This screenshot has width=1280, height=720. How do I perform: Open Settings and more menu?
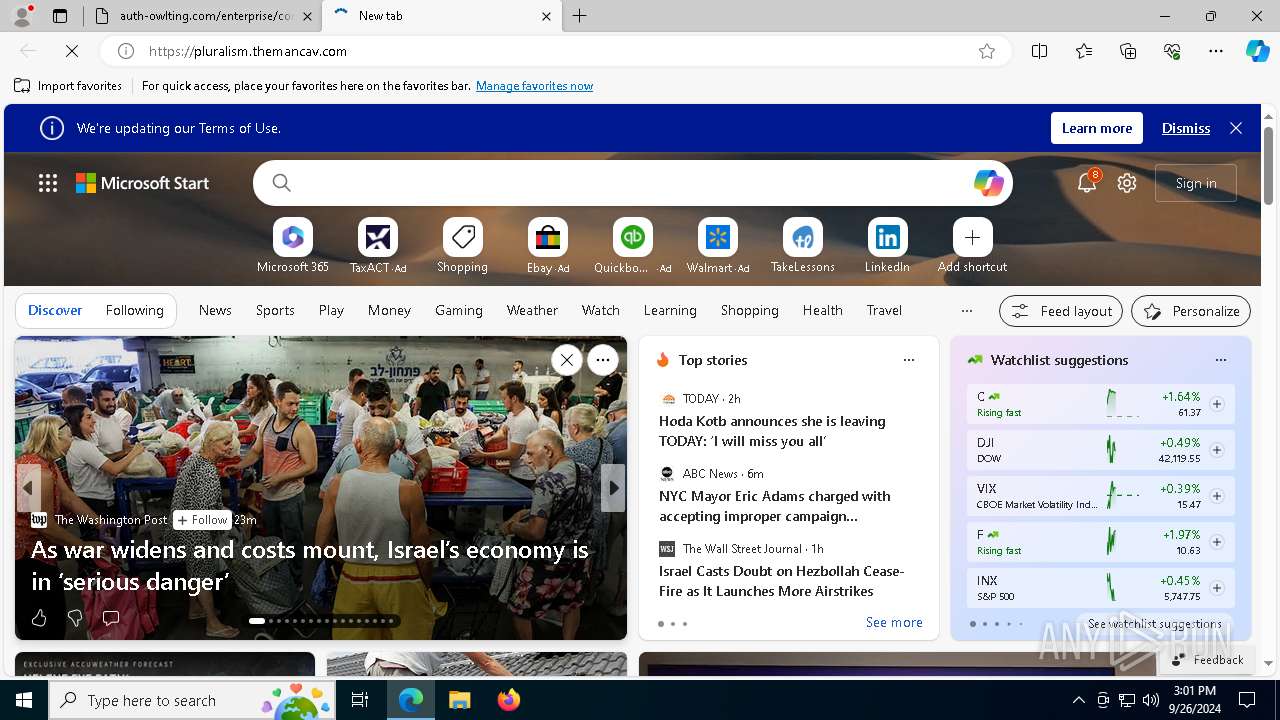tap(1216, 51)
